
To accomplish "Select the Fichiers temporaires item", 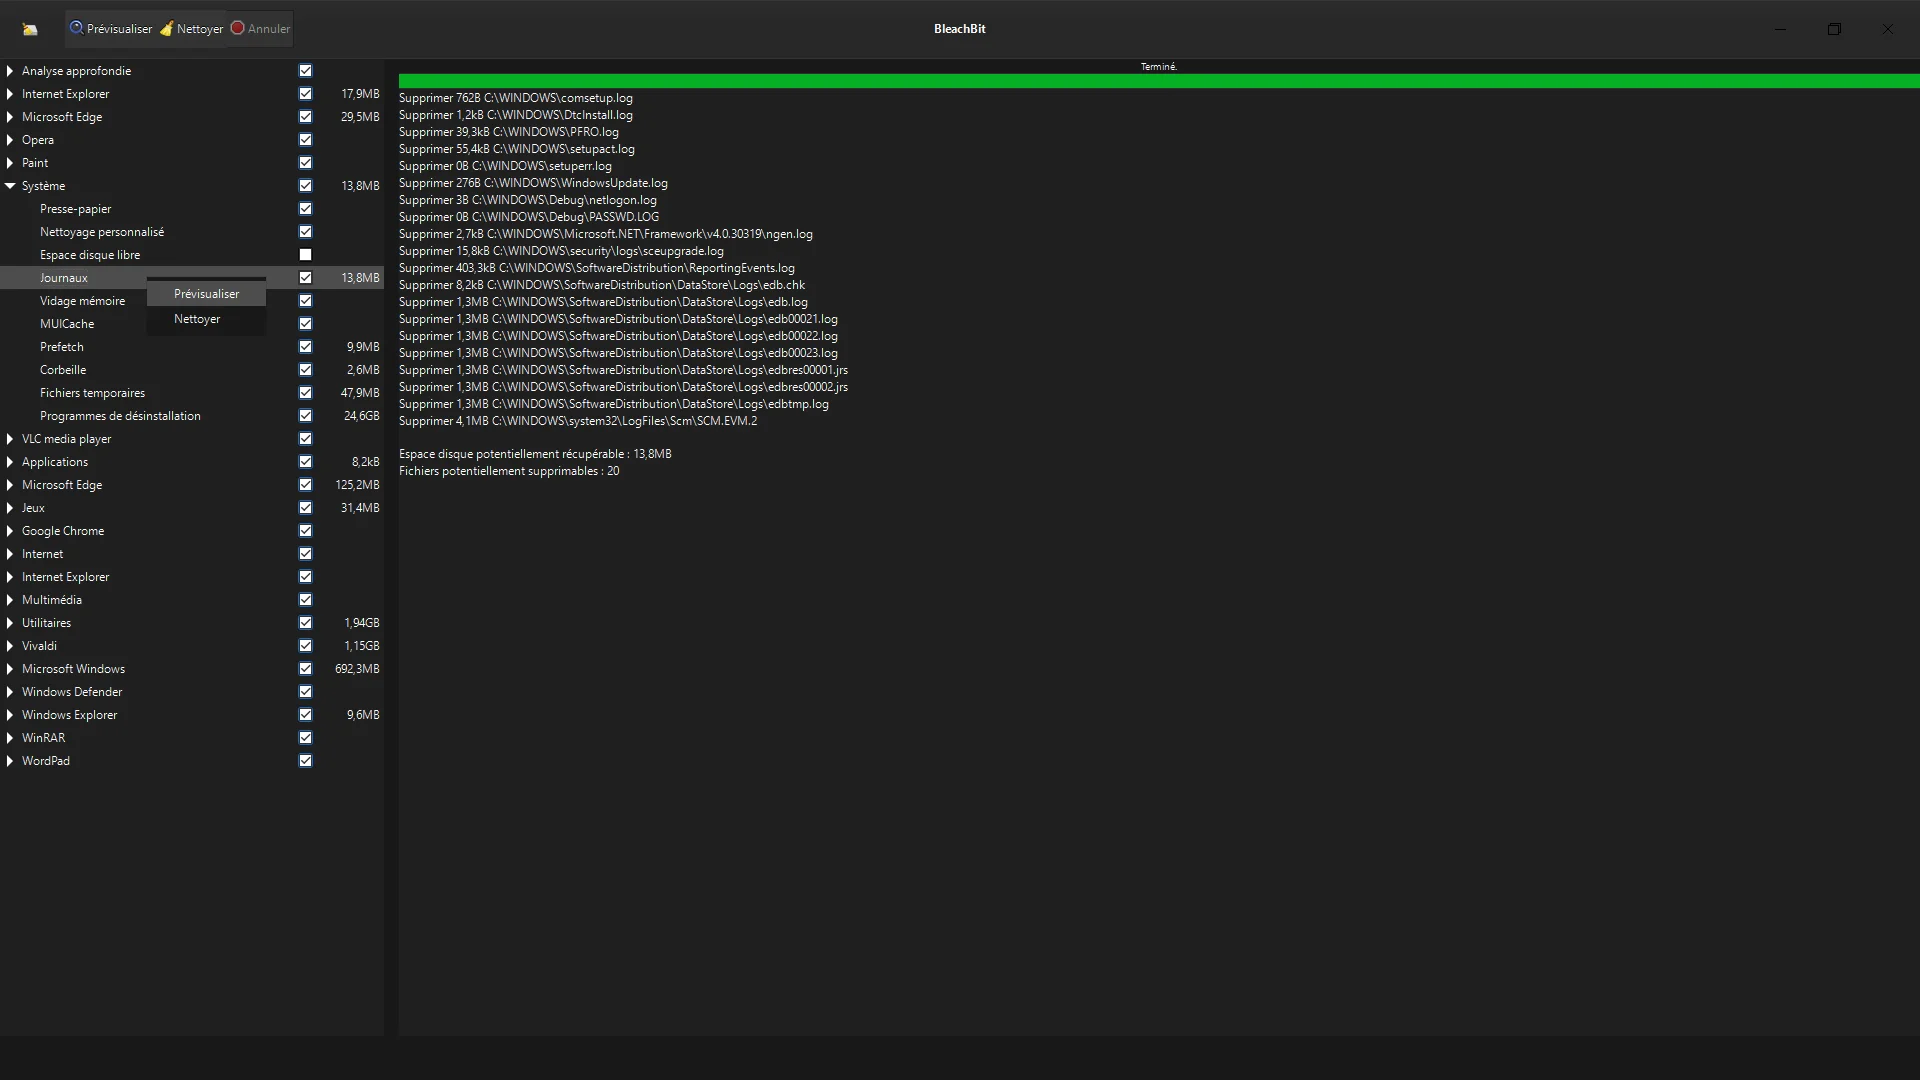I will 92,393.
